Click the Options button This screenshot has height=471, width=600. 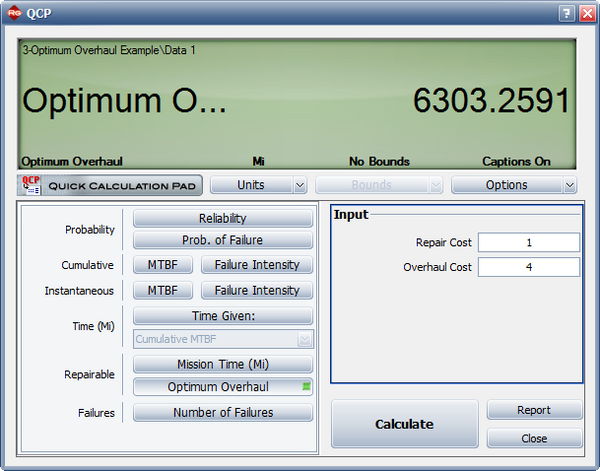click(507, 185)
